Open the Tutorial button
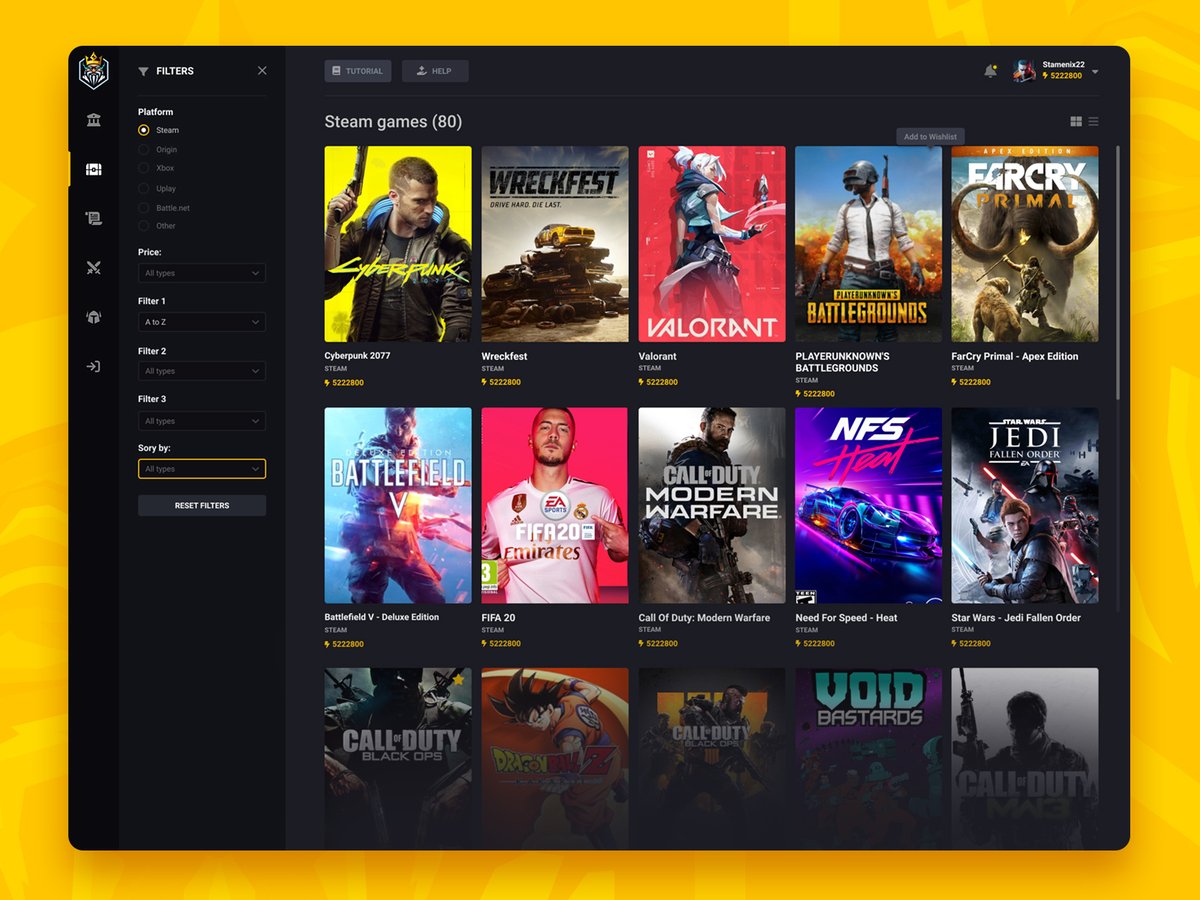 pyautogui.click(x=357, y=71)
